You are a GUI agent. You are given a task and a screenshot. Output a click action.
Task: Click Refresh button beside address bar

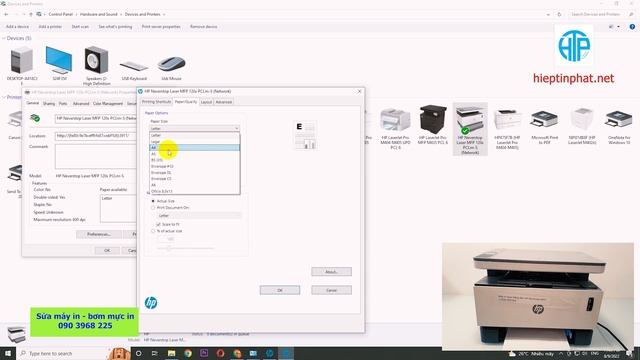(x=559, y=14)
